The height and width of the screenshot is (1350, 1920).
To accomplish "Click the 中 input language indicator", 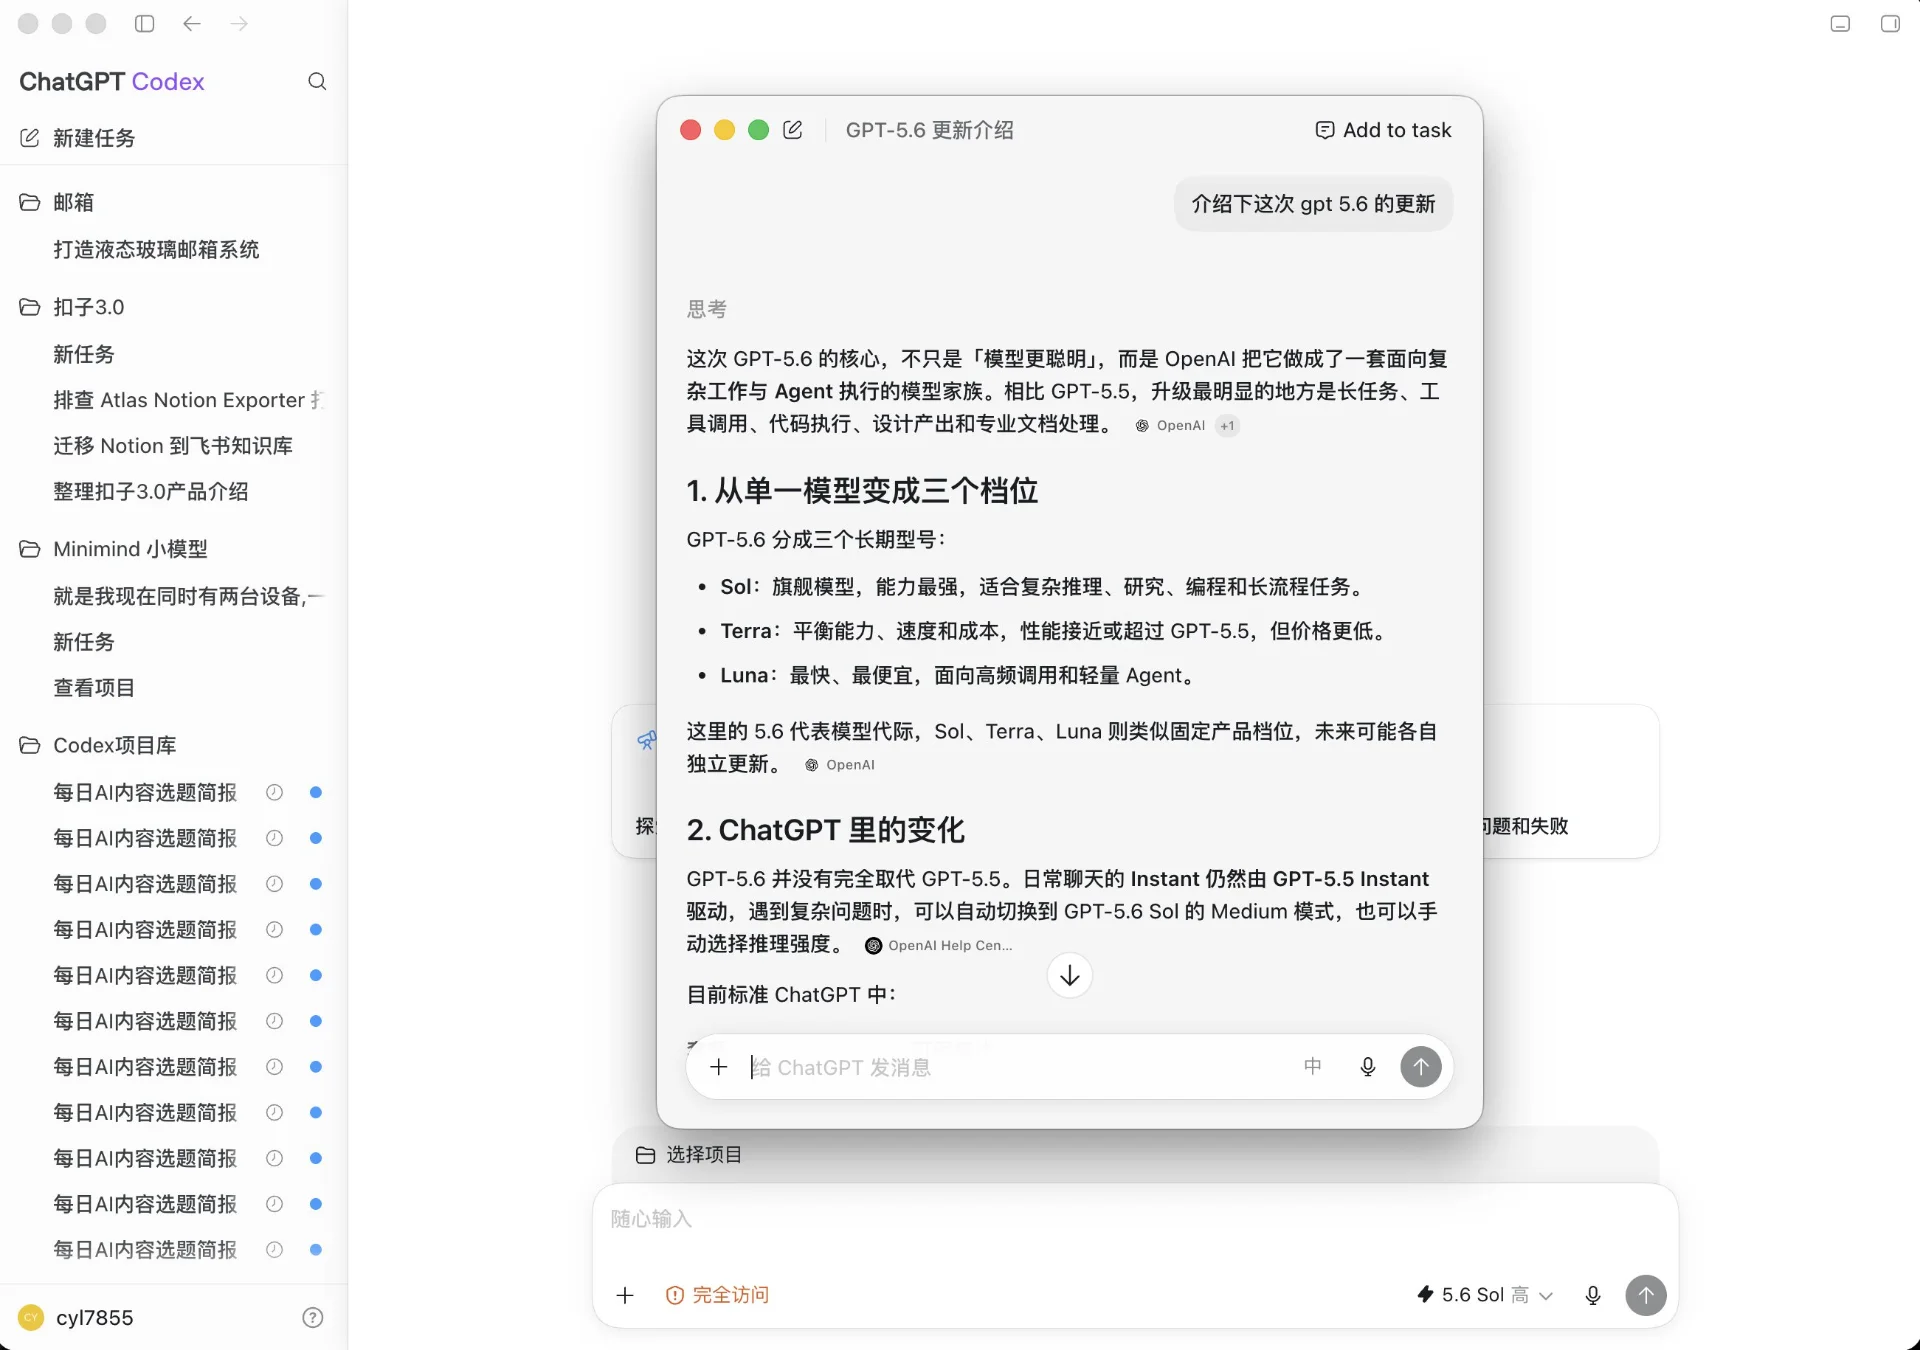I will [x=1313, y=1066].
